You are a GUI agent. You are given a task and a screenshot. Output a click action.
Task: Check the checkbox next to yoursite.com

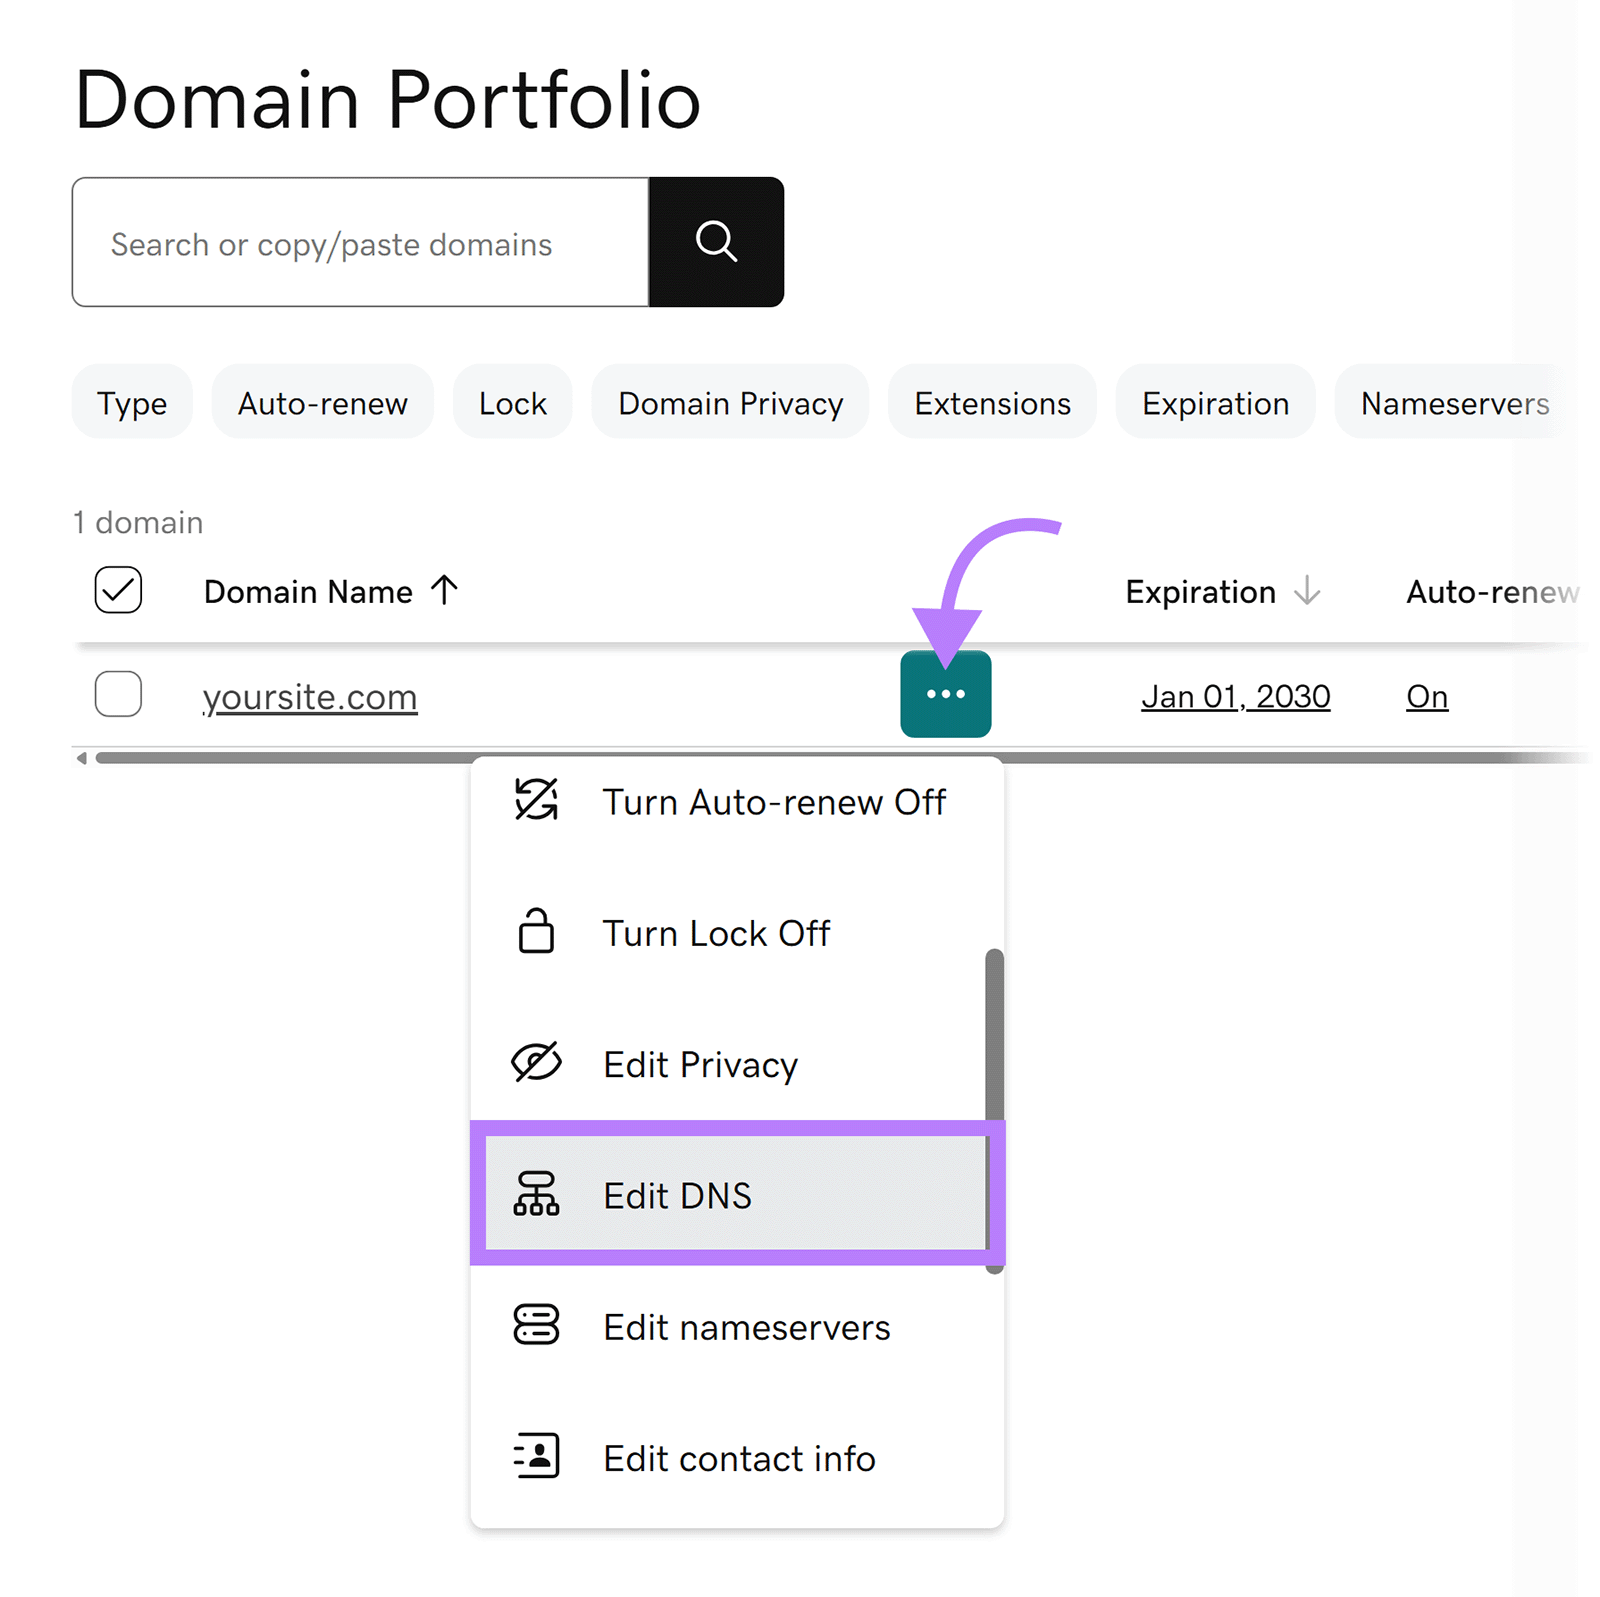(x=117, y=693)
